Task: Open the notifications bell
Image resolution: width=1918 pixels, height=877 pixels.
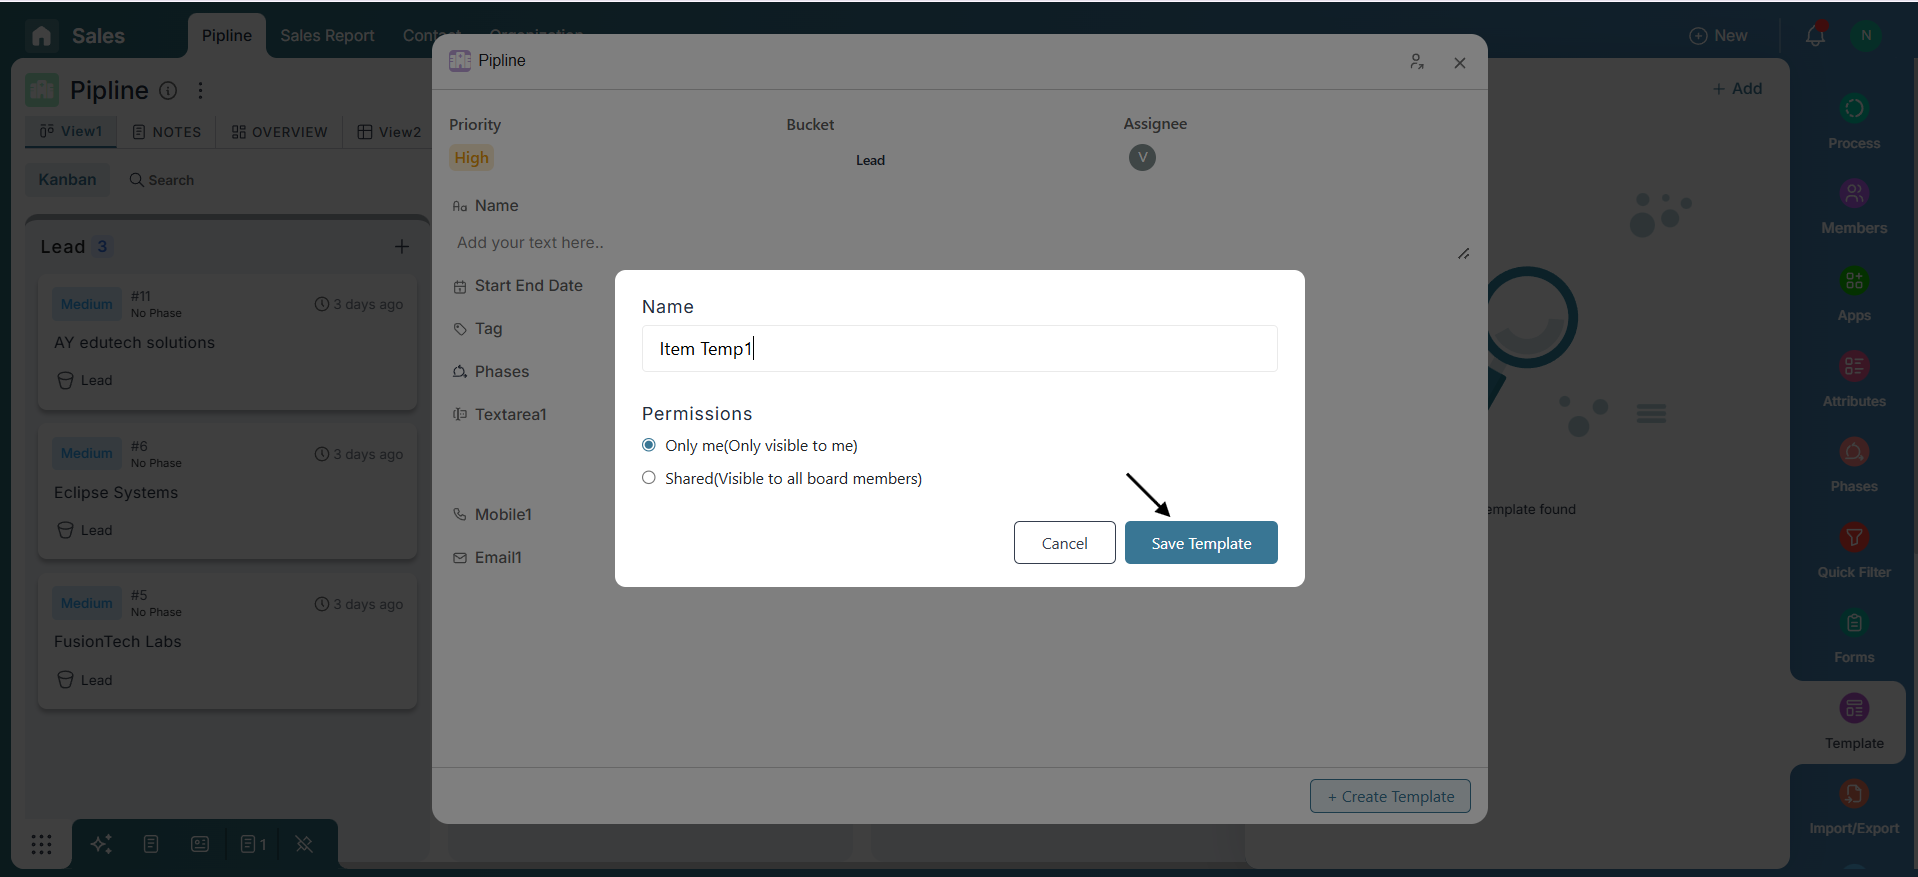Action: (x=1815, y=36)
